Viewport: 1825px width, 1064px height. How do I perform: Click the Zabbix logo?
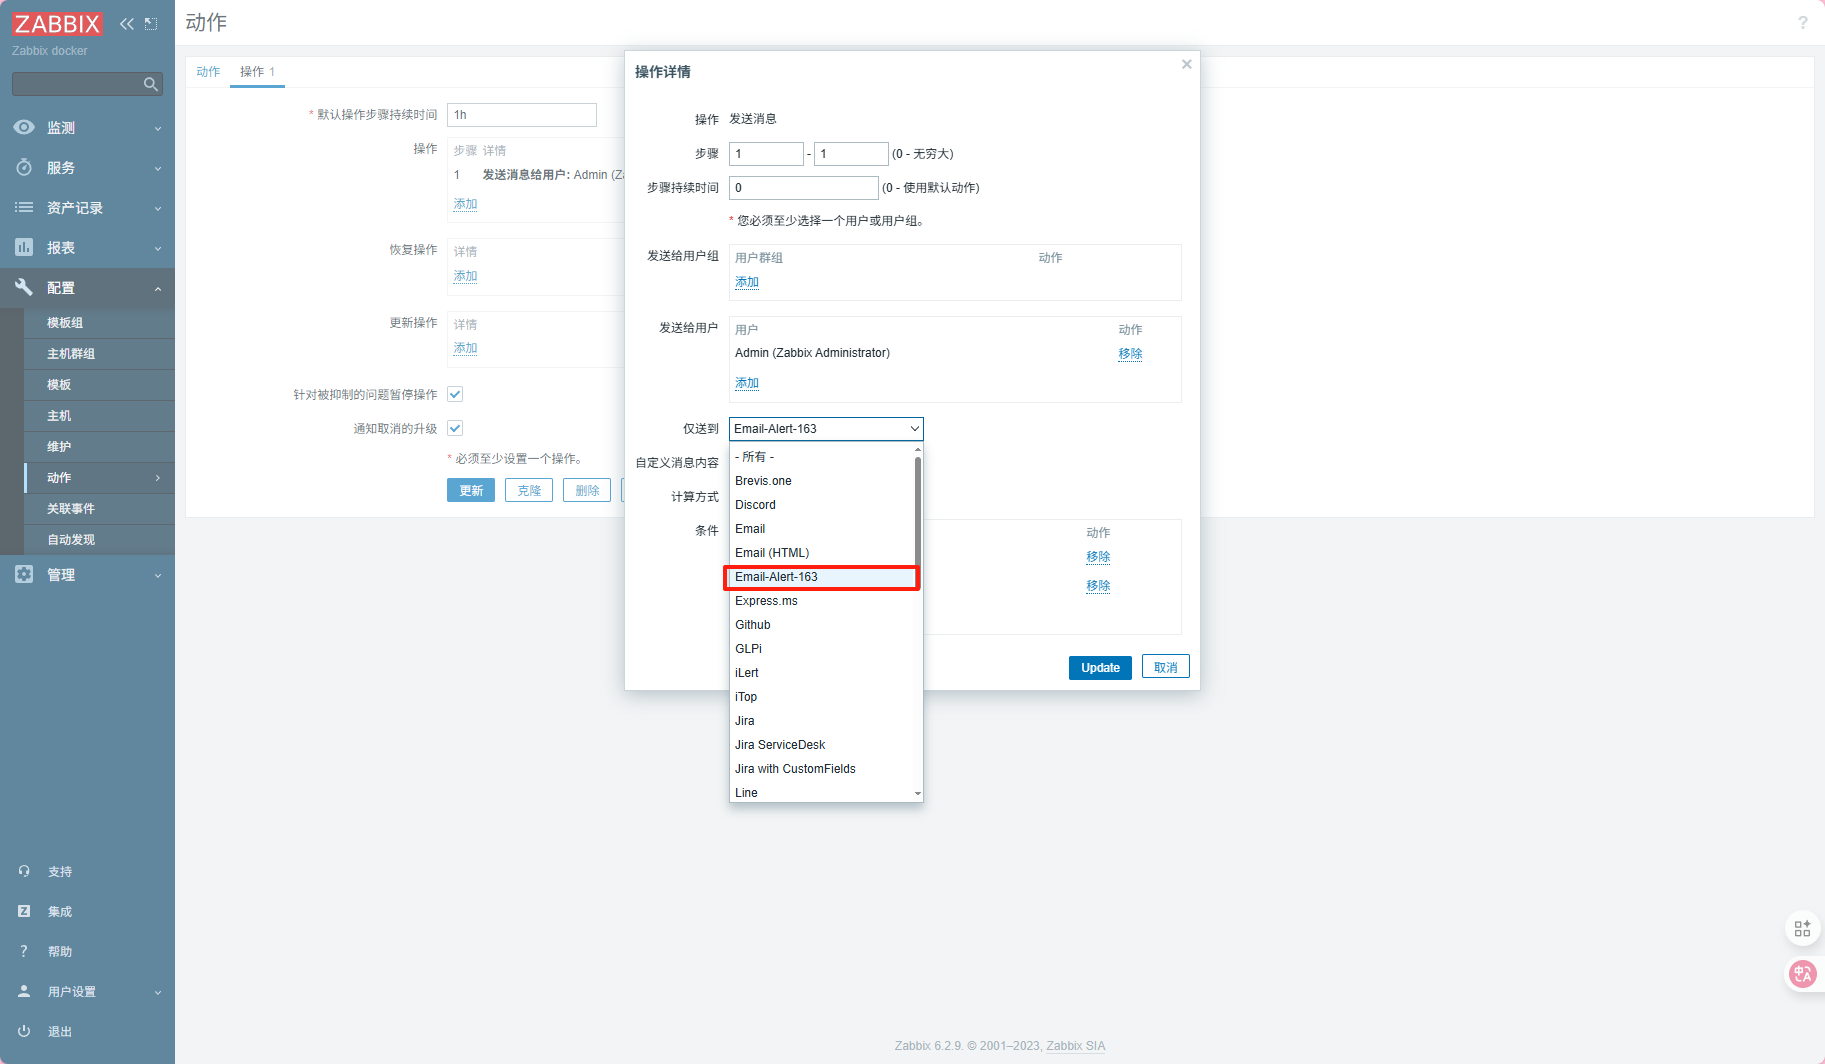(57, 23)
